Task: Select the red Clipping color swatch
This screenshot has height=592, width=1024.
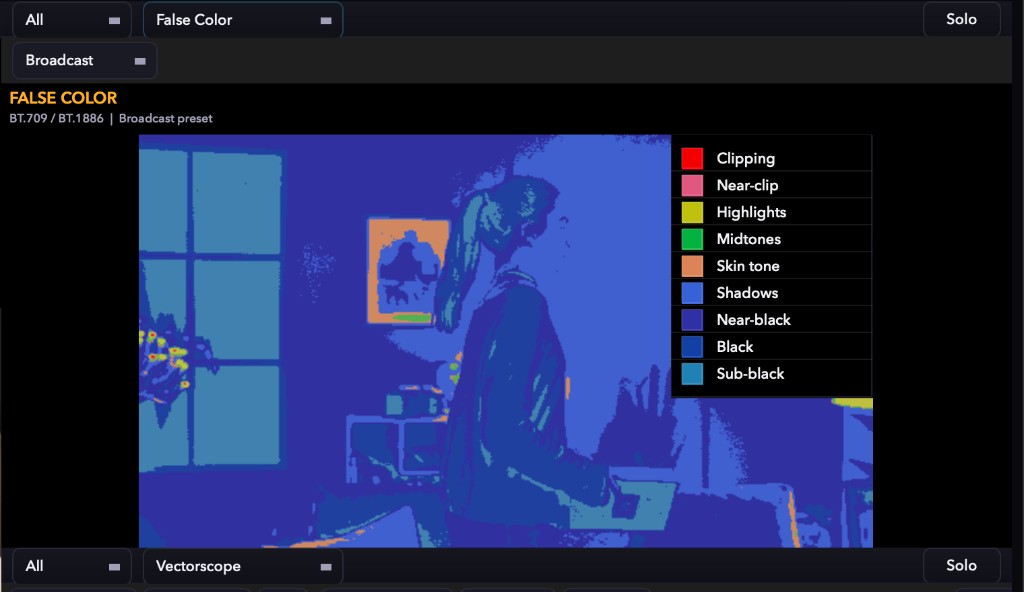Action: coord(692,158)
